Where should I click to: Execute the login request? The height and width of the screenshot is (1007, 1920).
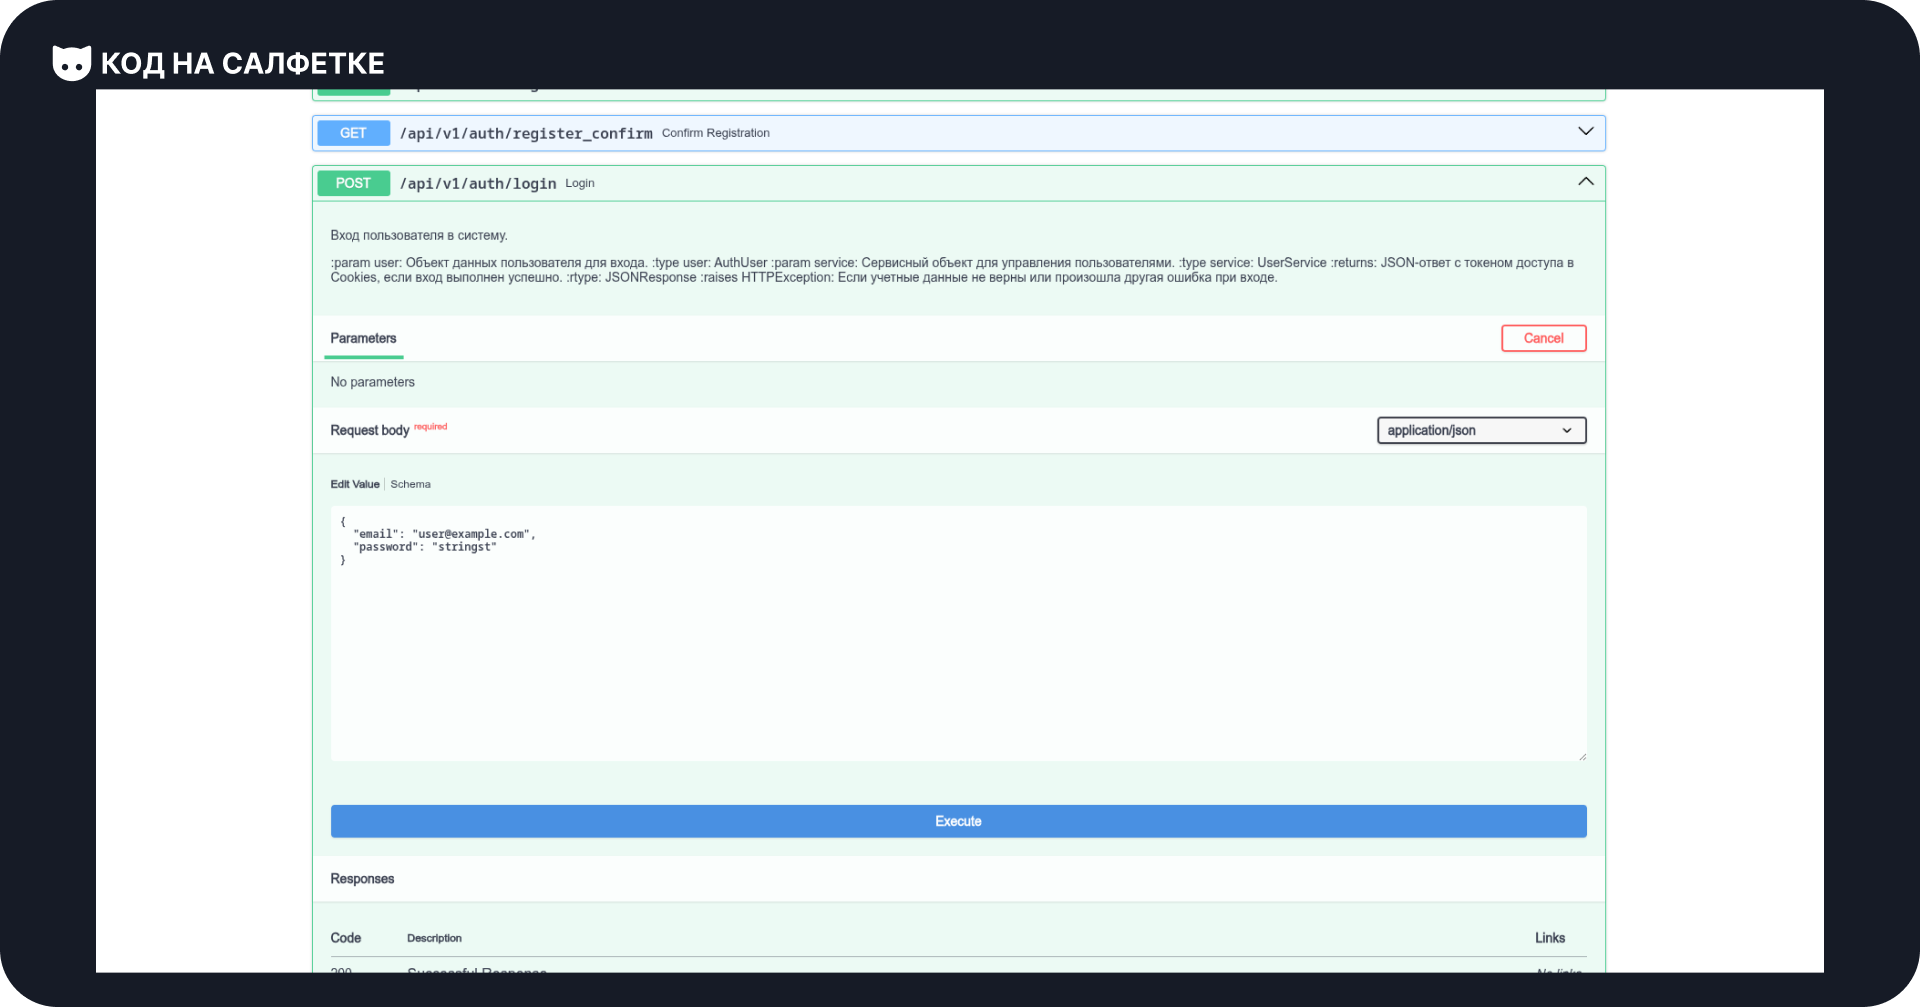pyautogui.click(x=958, y=821)
